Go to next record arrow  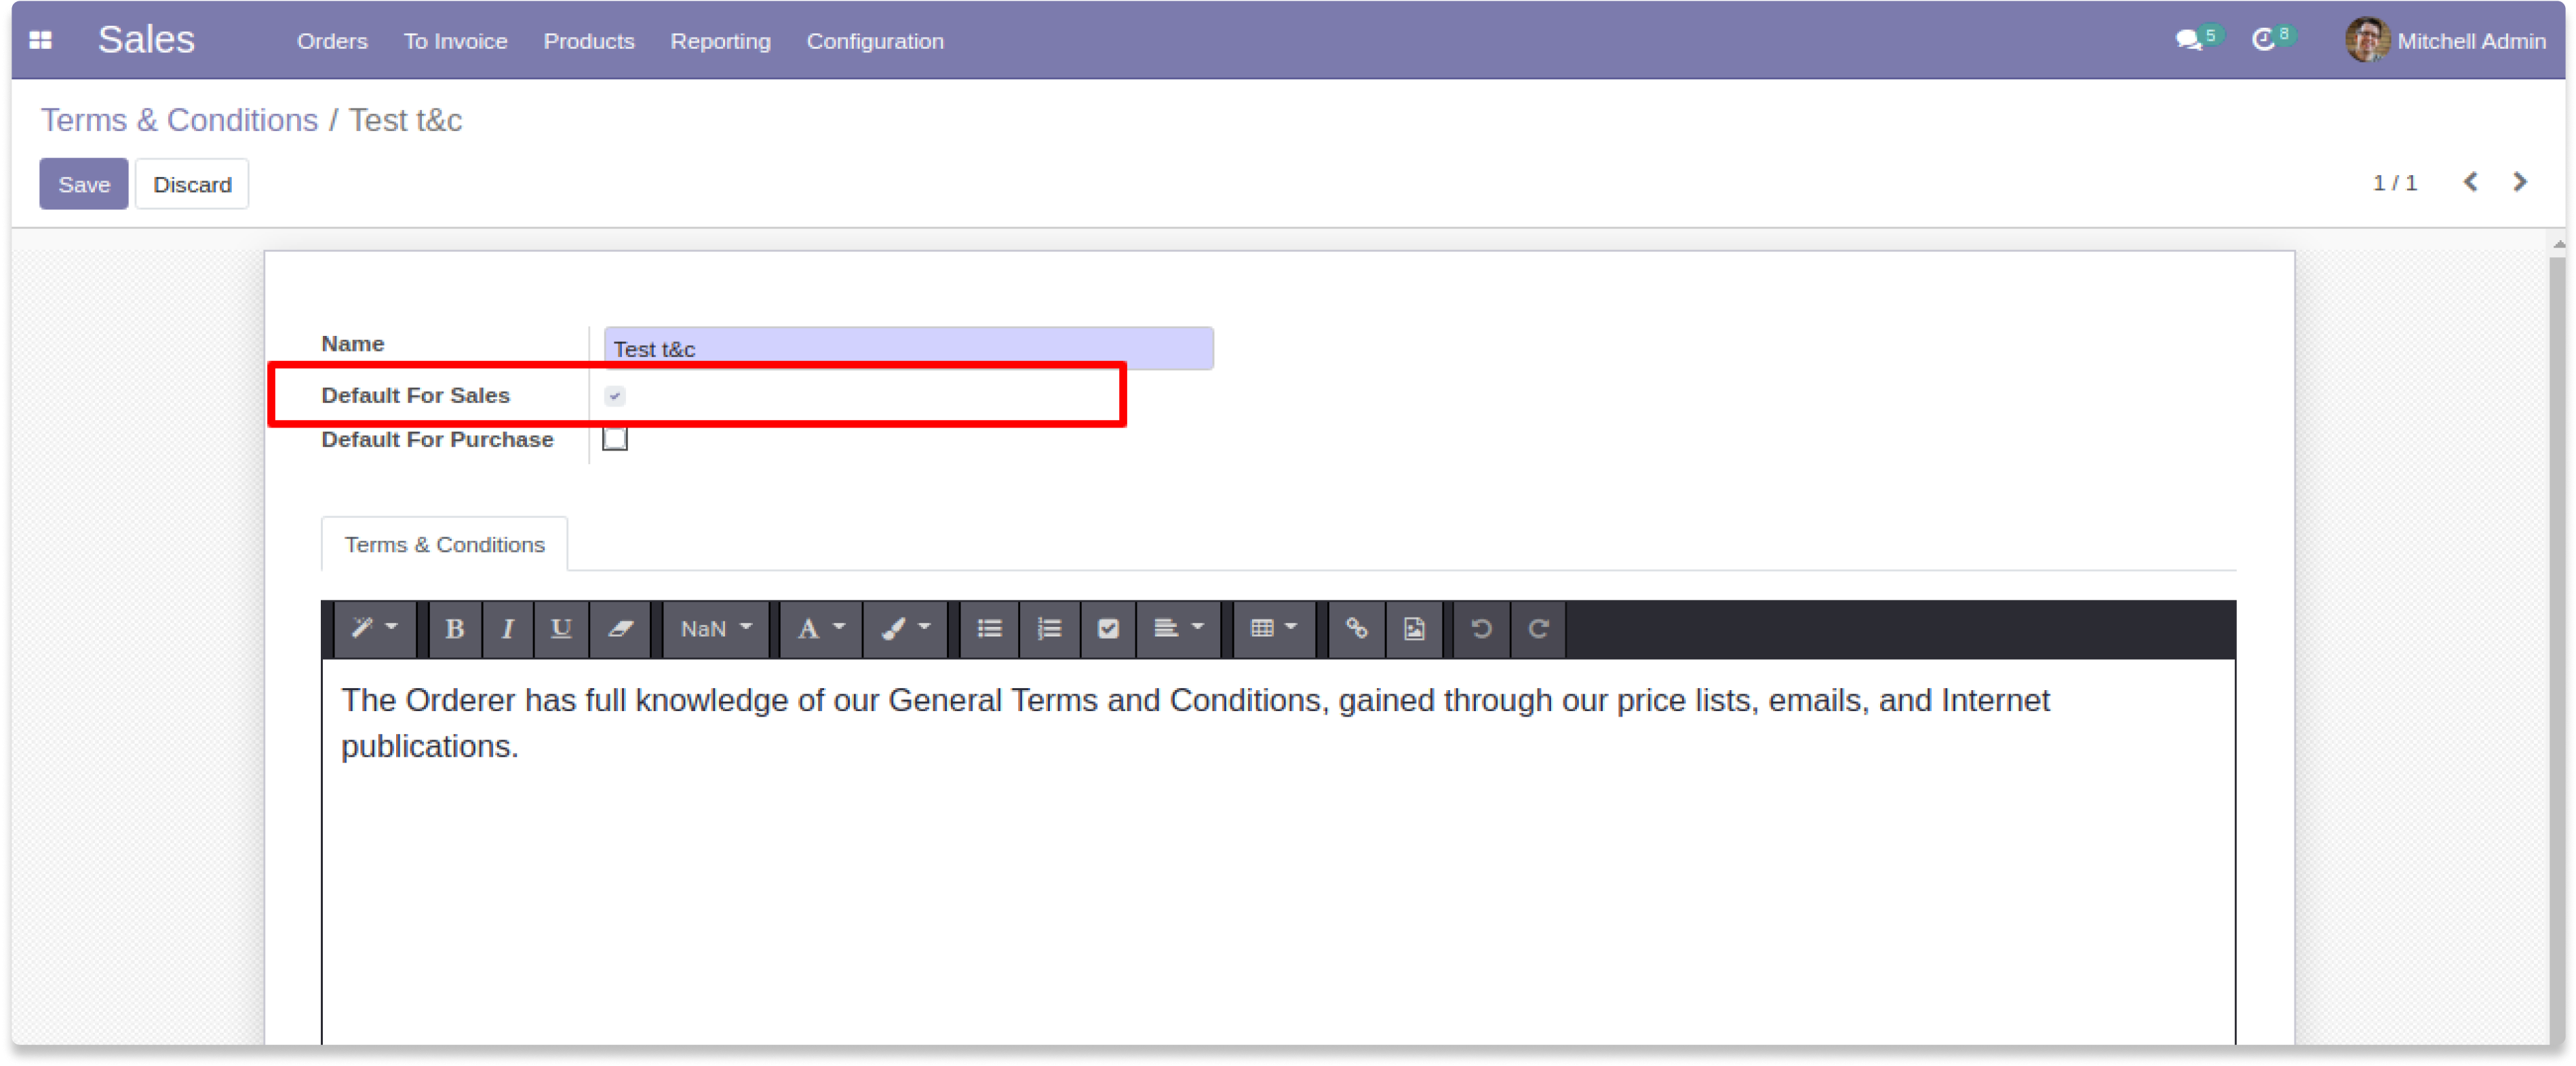(x=2520, y=182)
